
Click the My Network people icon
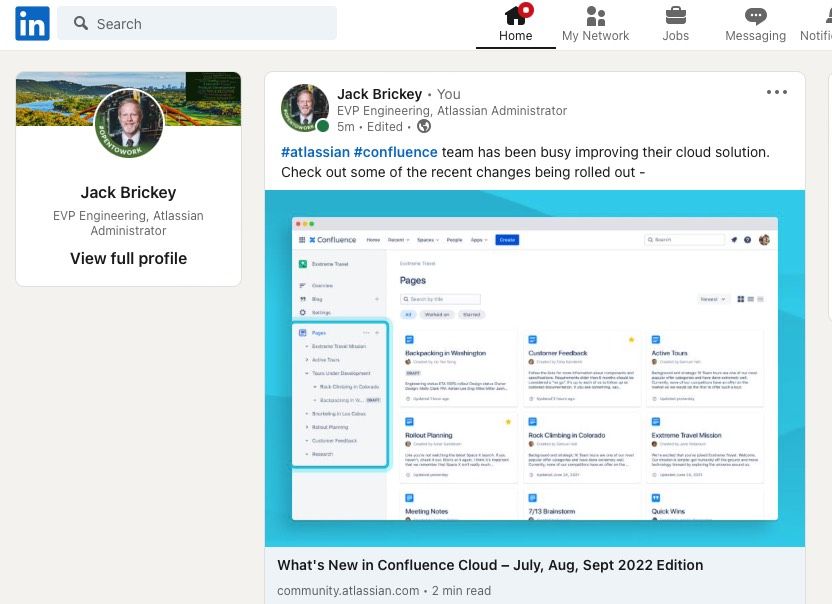(x=595, y=16)
